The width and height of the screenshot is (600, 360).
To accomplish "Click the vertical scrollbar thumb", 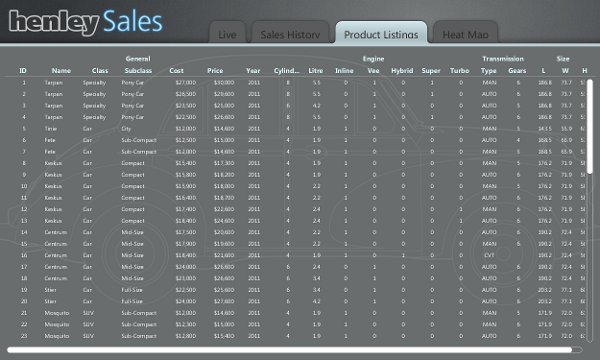I will click(x=590, y=126).
